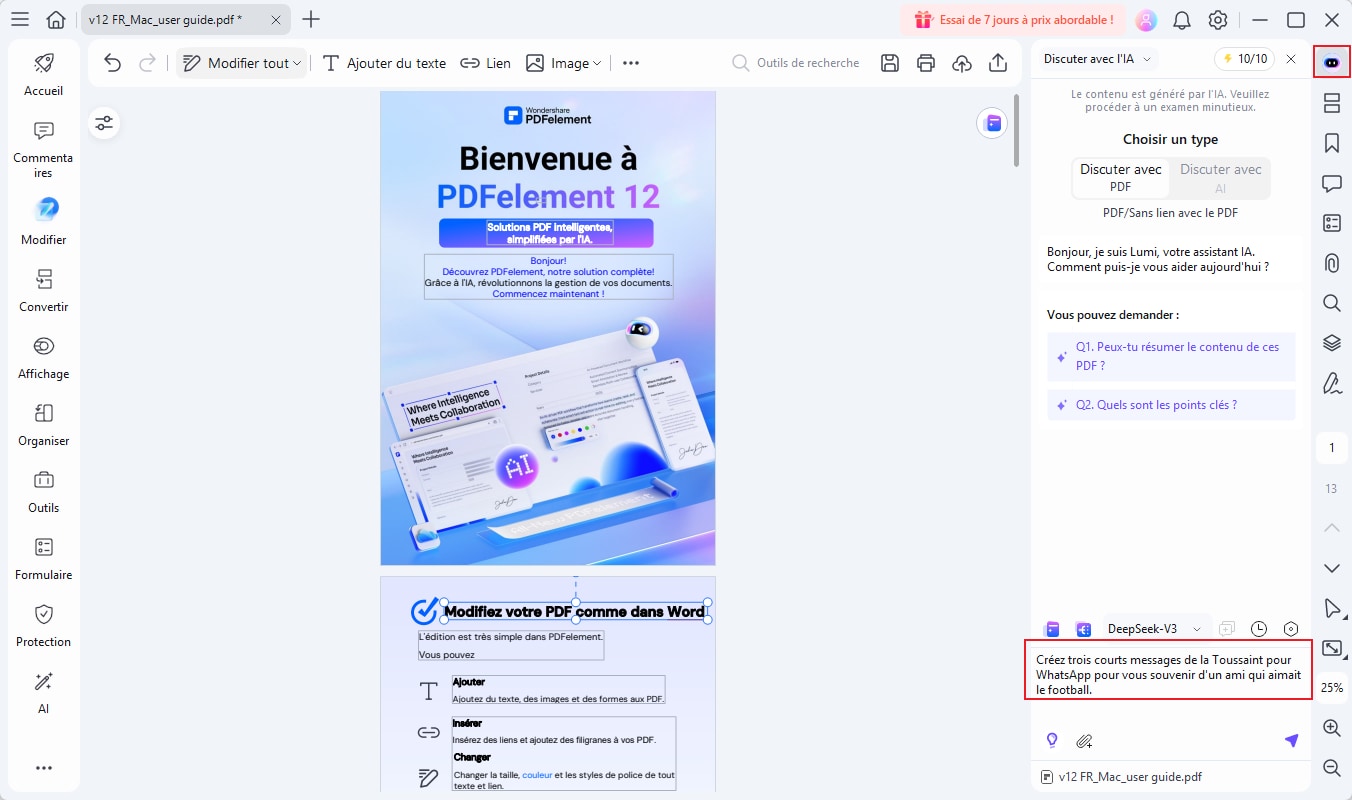Open the user account avatar
This screenshot has height=800, width=1352.
pos(1146,20)
